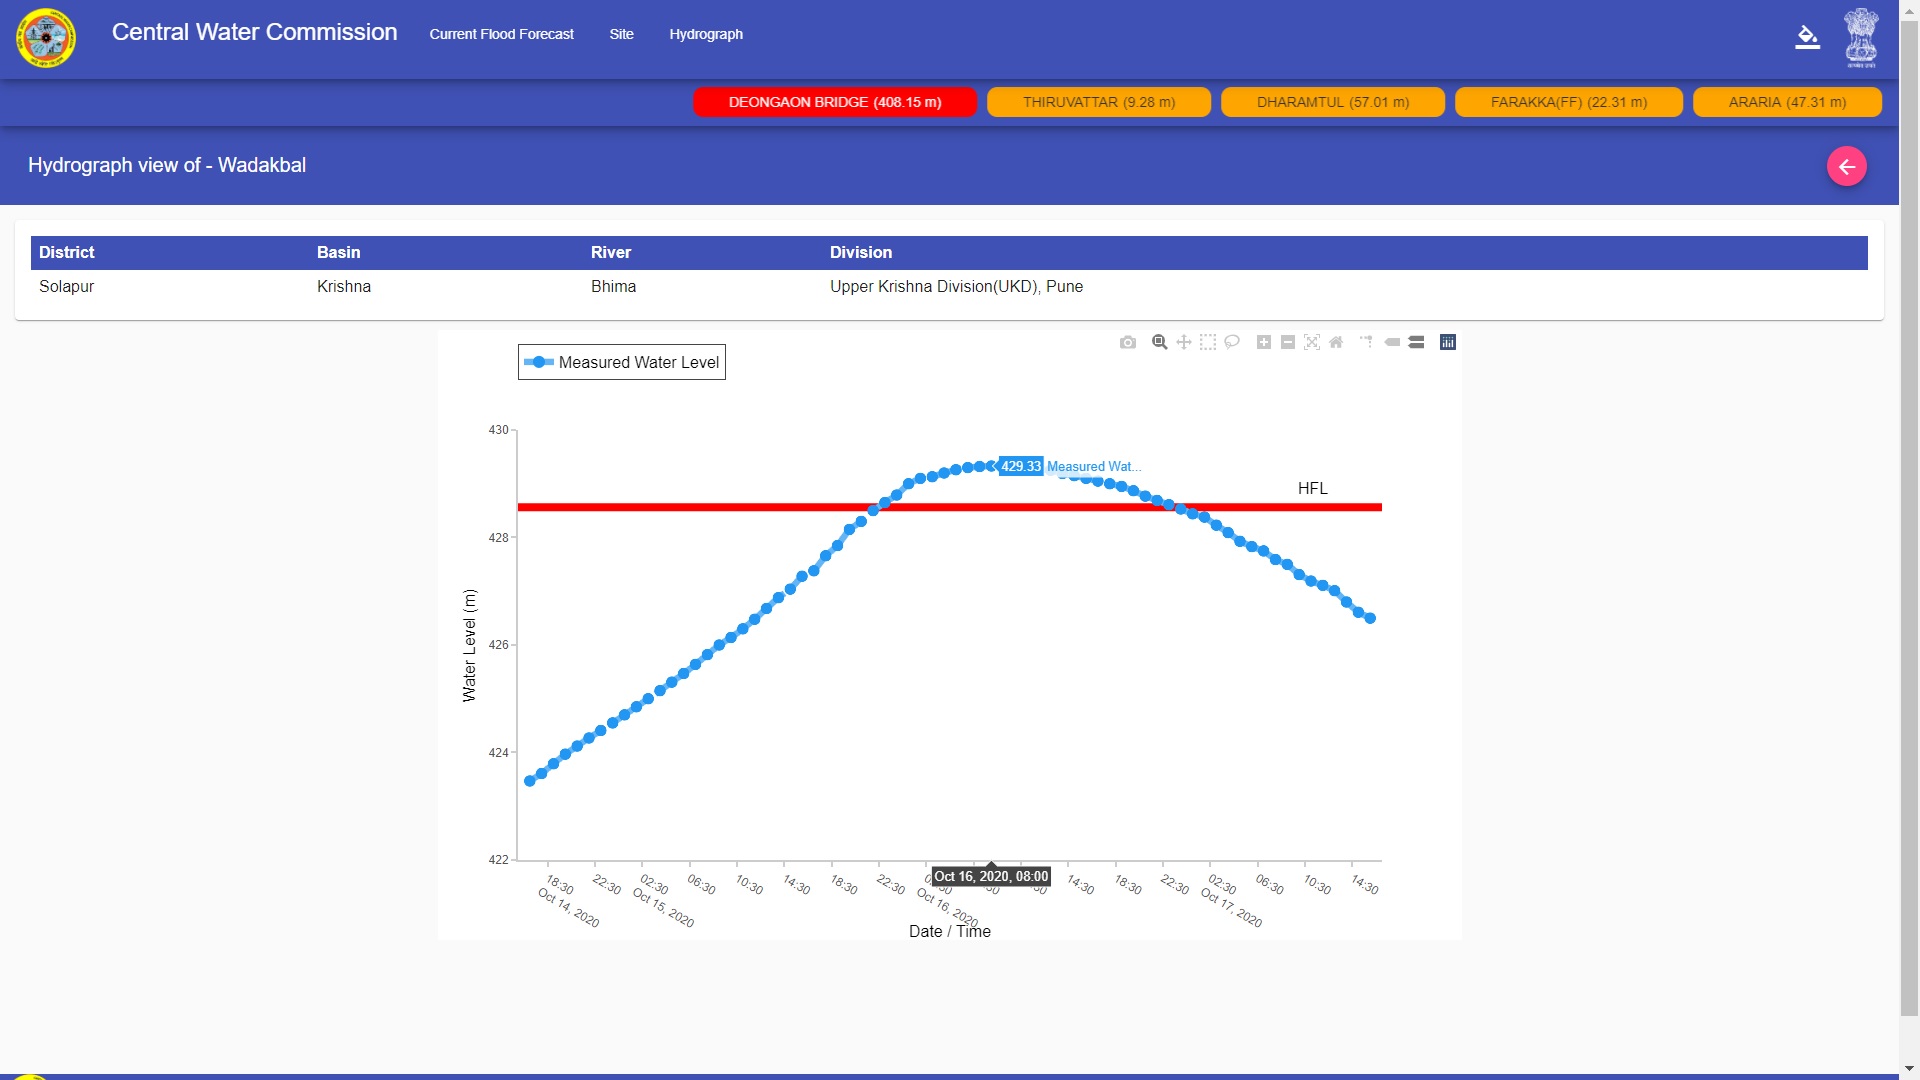Enable show closest data on hover

tap(1392, 342)
